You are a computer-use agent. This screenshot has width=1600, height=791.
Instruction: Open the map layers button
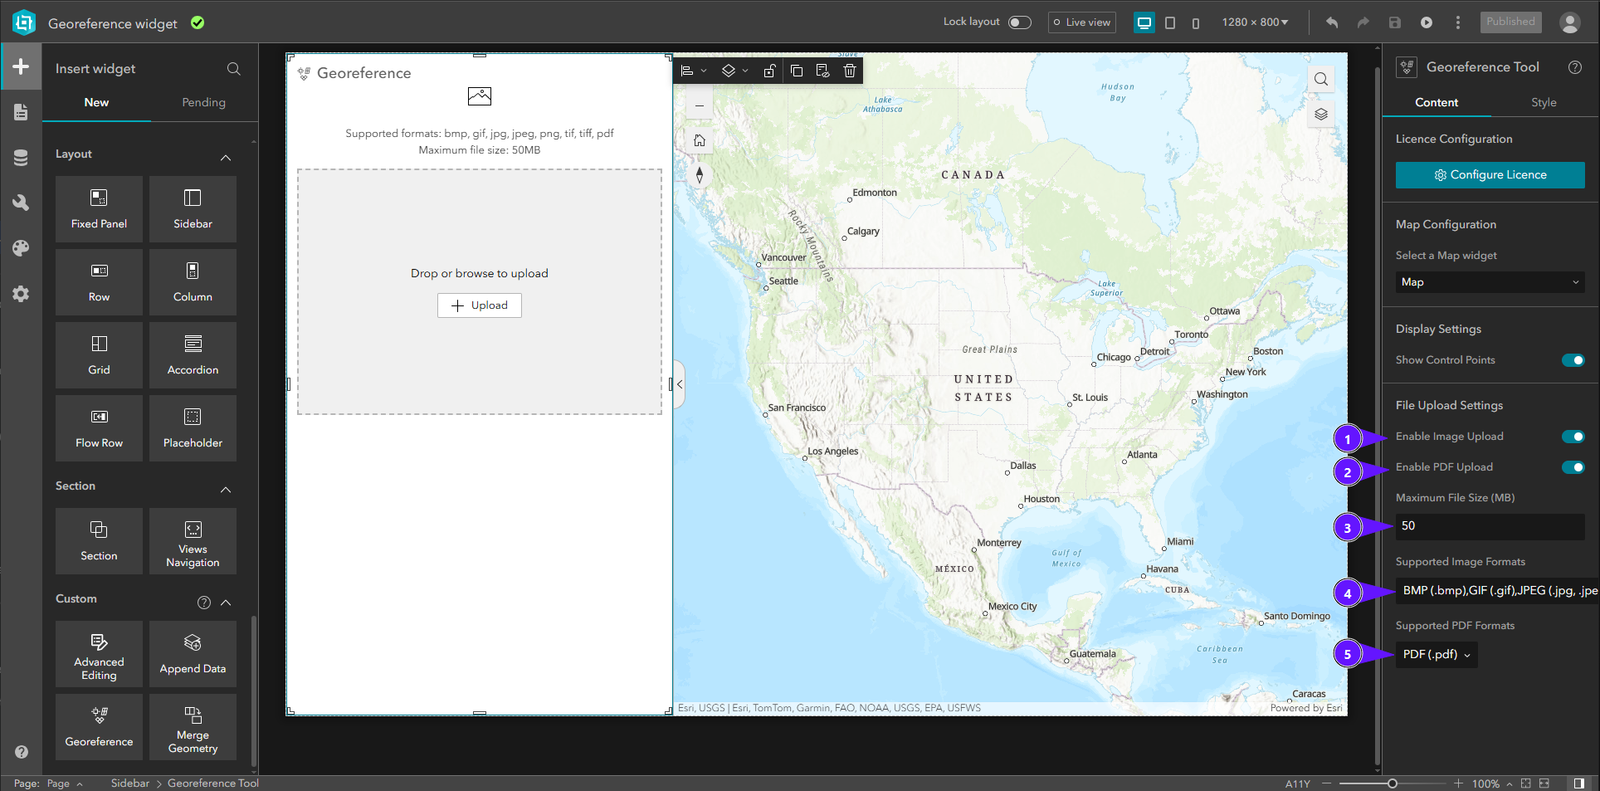1321,114
